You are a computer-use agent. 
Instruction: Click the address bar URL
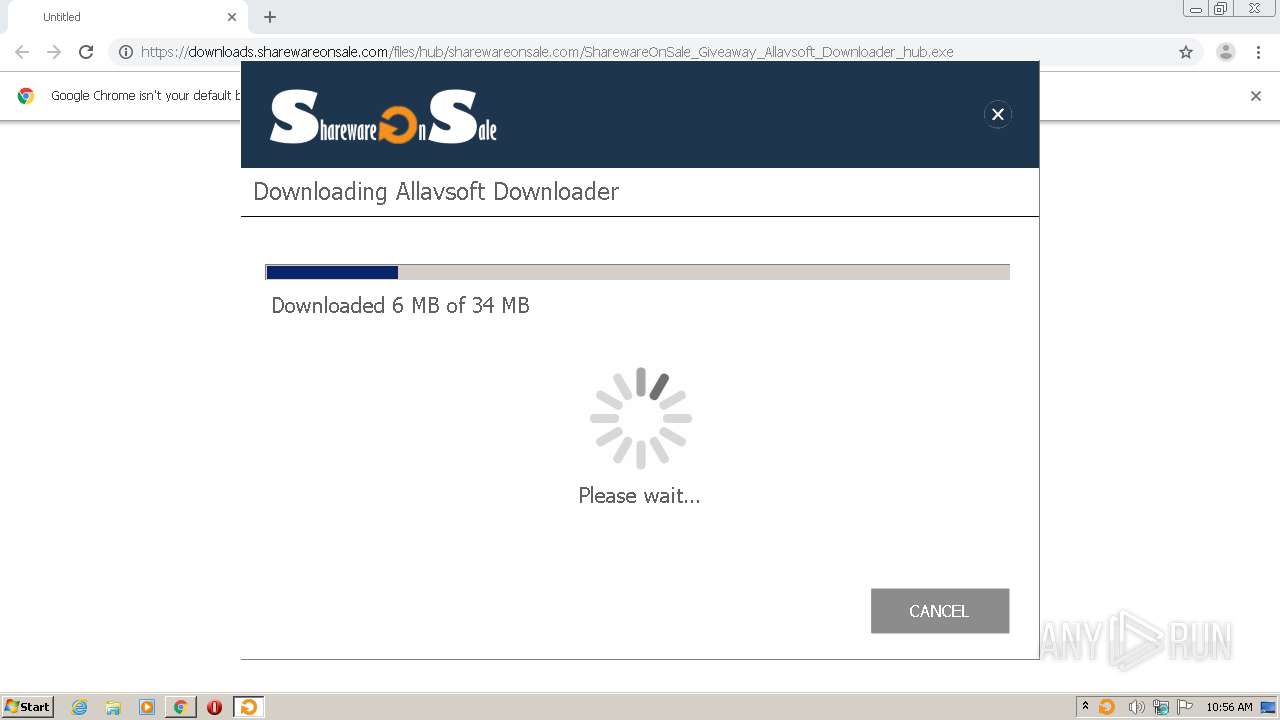point(547,52)
